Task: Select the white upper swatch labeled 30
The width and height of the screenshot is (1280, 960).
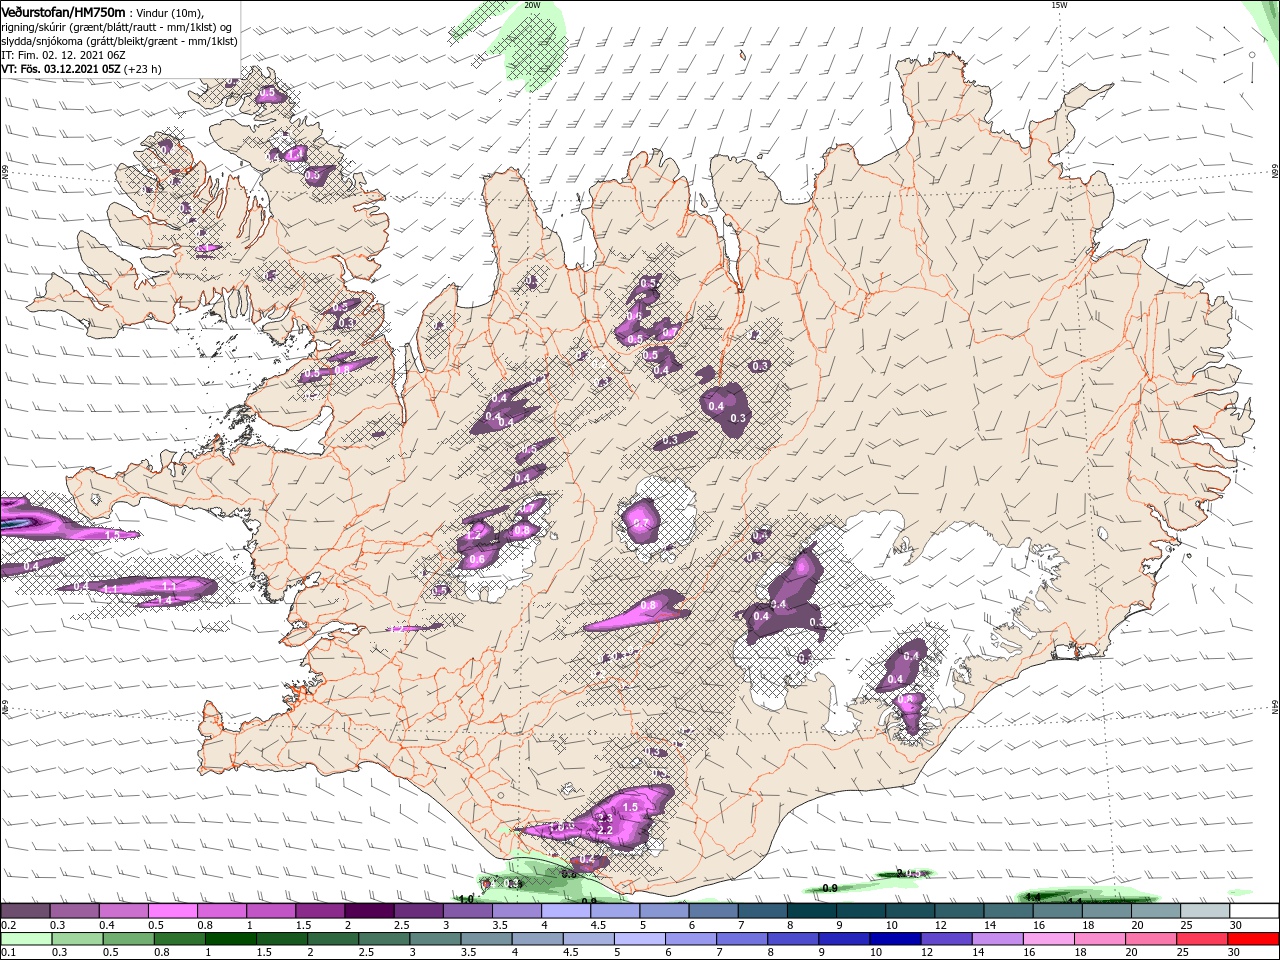Action: [1255, 911]
